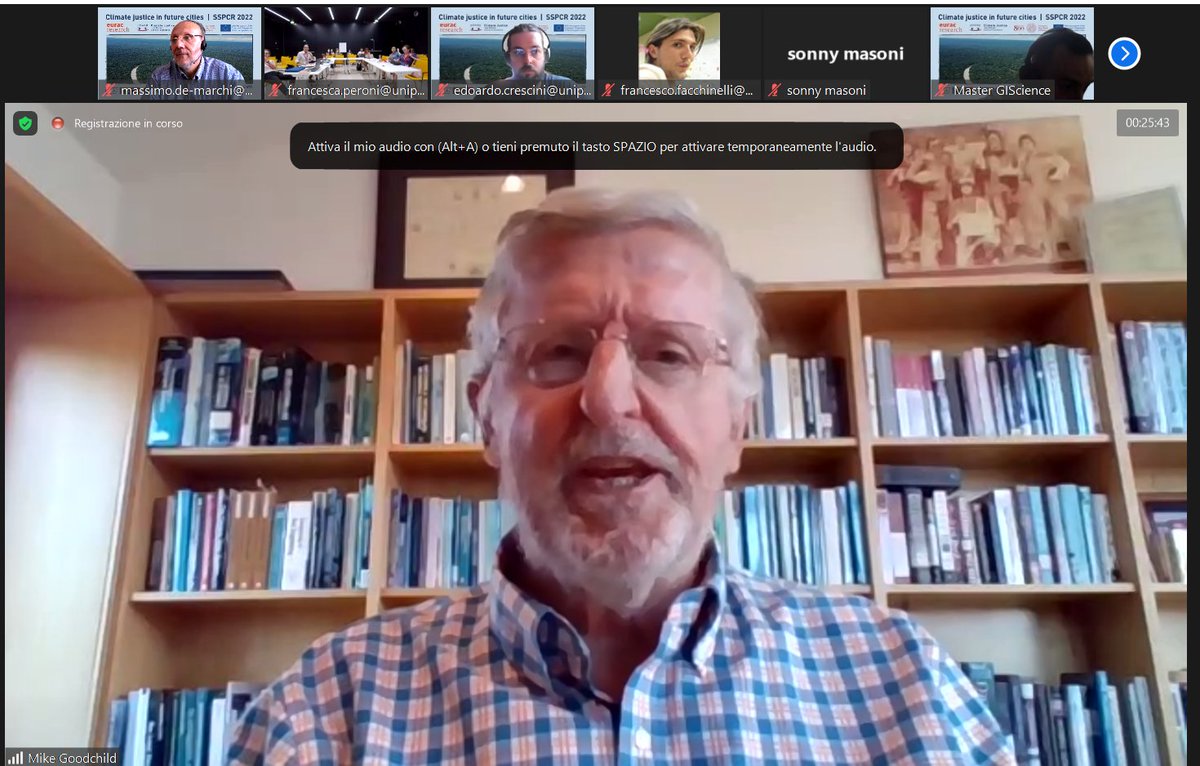This screenshot has width=1200, height=766.
Task: Click muted mic icon of francesca.peroni
Action: (x=274, y=91)
